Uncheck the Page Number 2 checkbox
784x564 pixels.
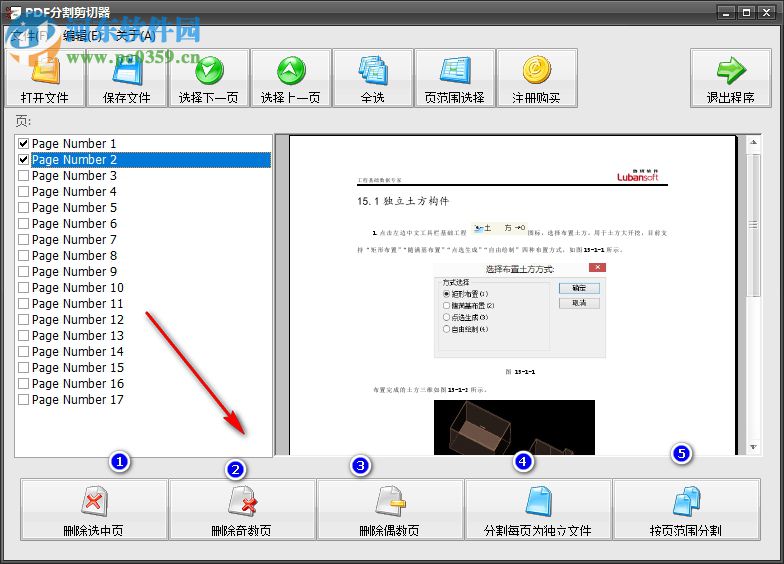point(24,160)
